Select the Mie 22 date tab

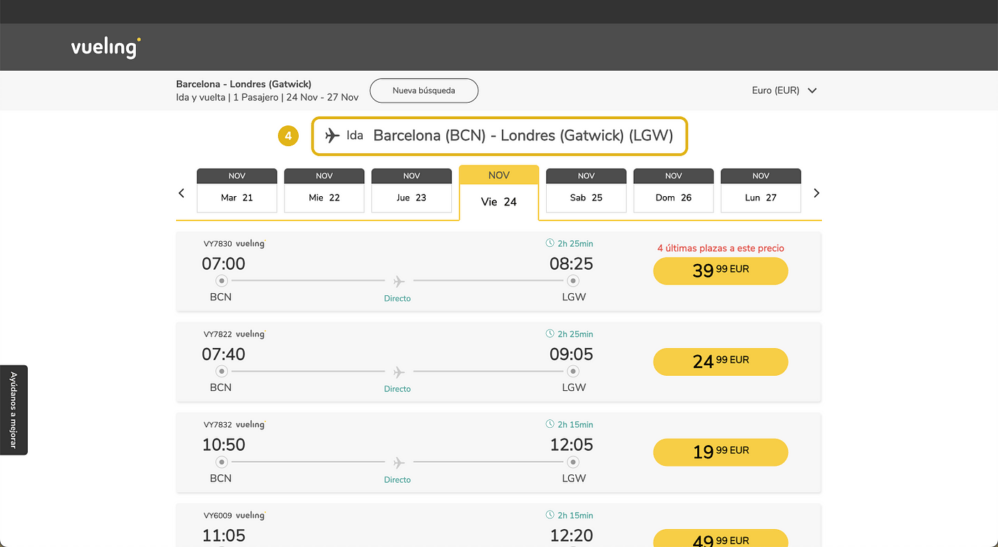tap(324, 190)
